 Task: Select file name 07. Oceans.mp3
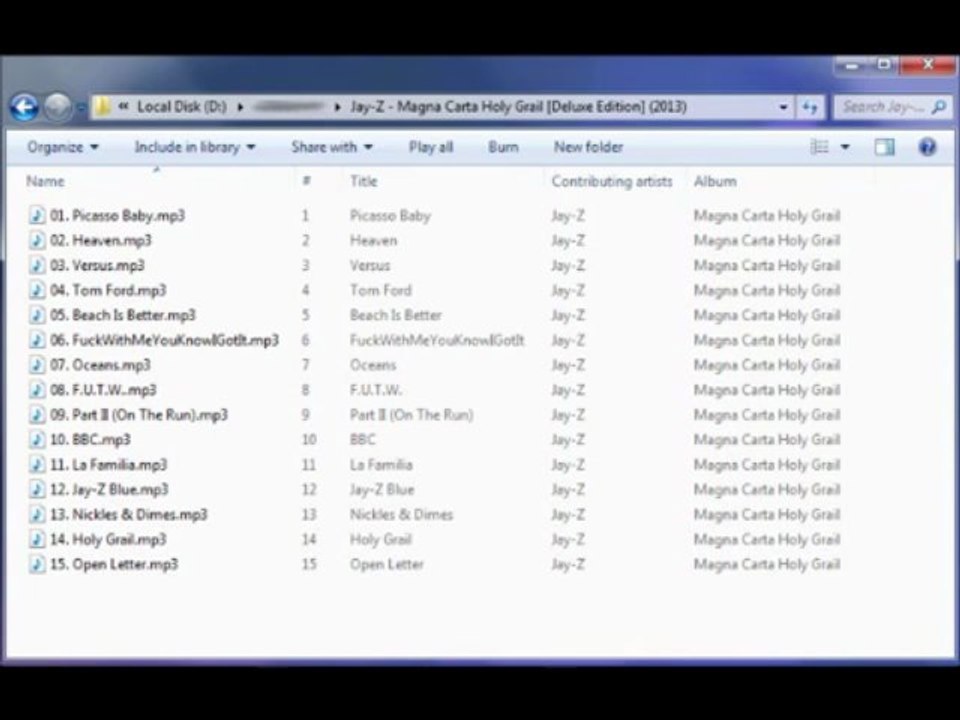click(x=100, y=365)
